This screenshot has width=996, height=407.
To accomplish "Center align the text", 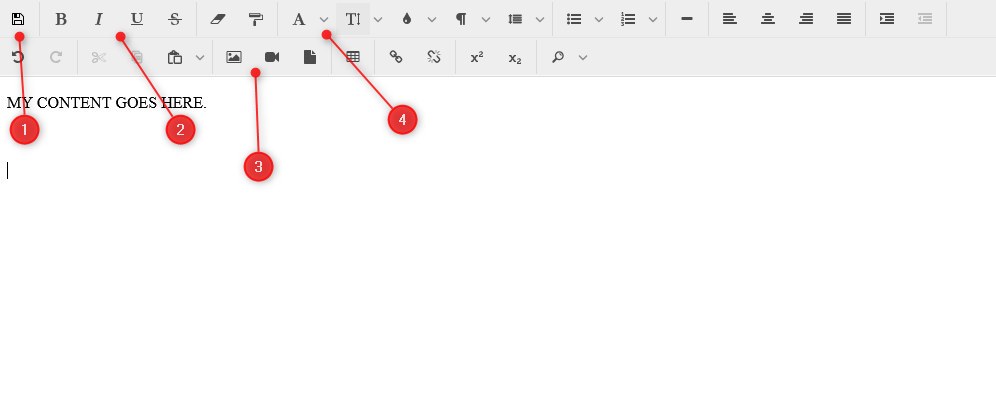I will [x=767, y=19].
